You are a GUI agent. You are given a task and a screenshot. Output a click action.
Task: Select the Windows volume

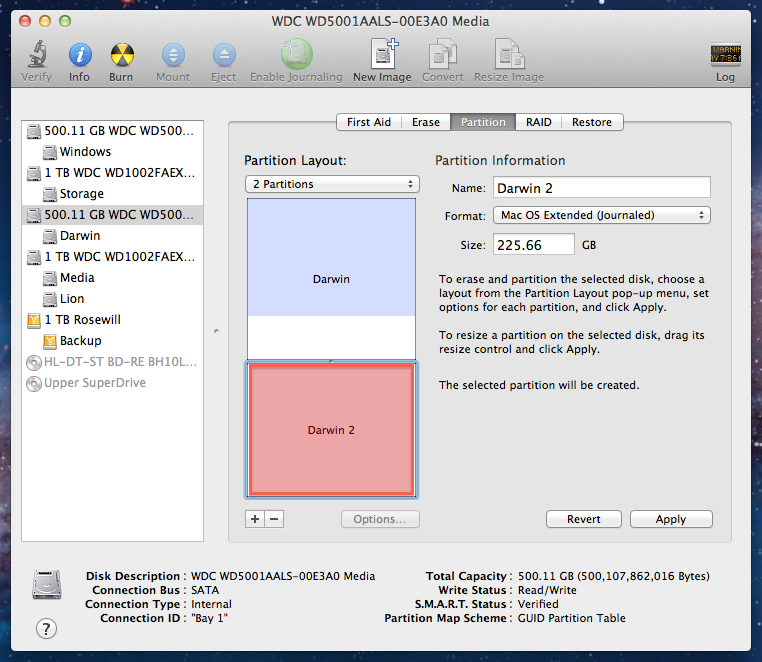coord(112,152)
